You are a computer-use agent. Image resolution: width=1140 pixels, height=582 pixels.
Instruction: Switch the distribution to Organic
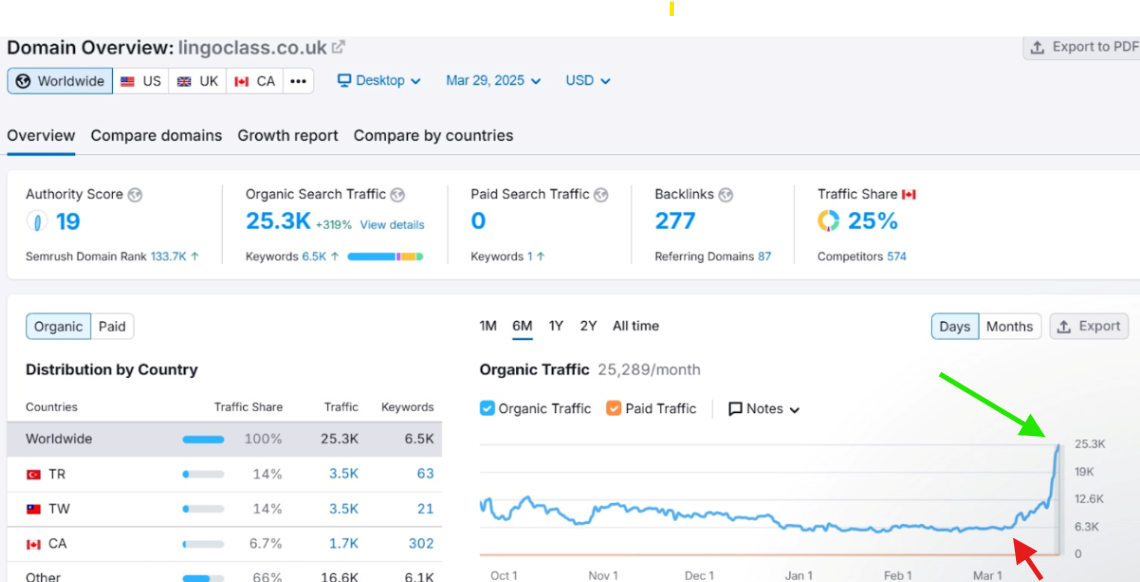coord(58,326)
